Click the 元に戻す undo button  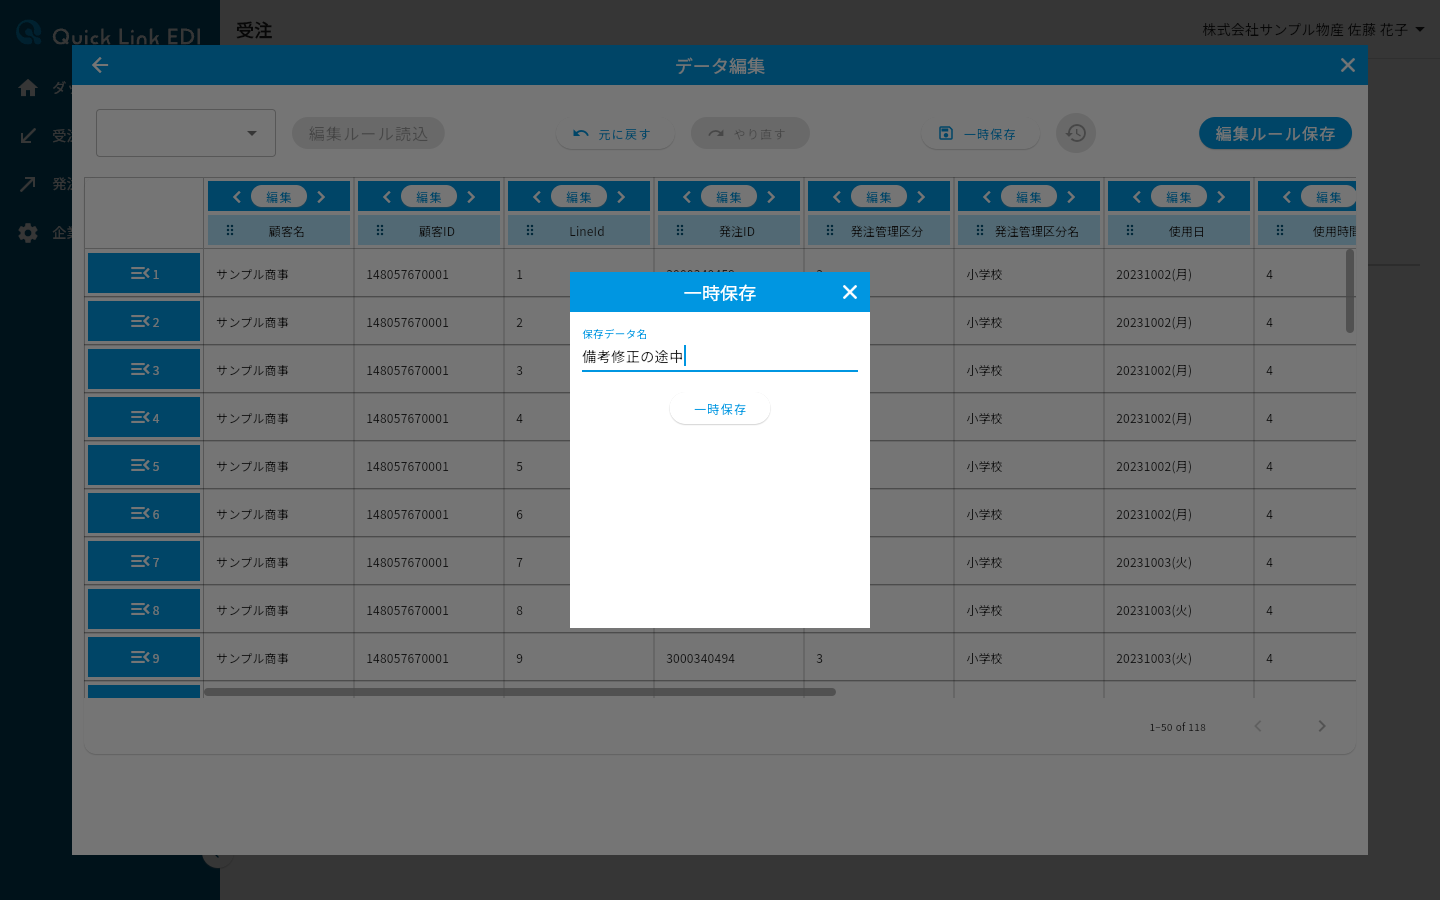point(615,133)
